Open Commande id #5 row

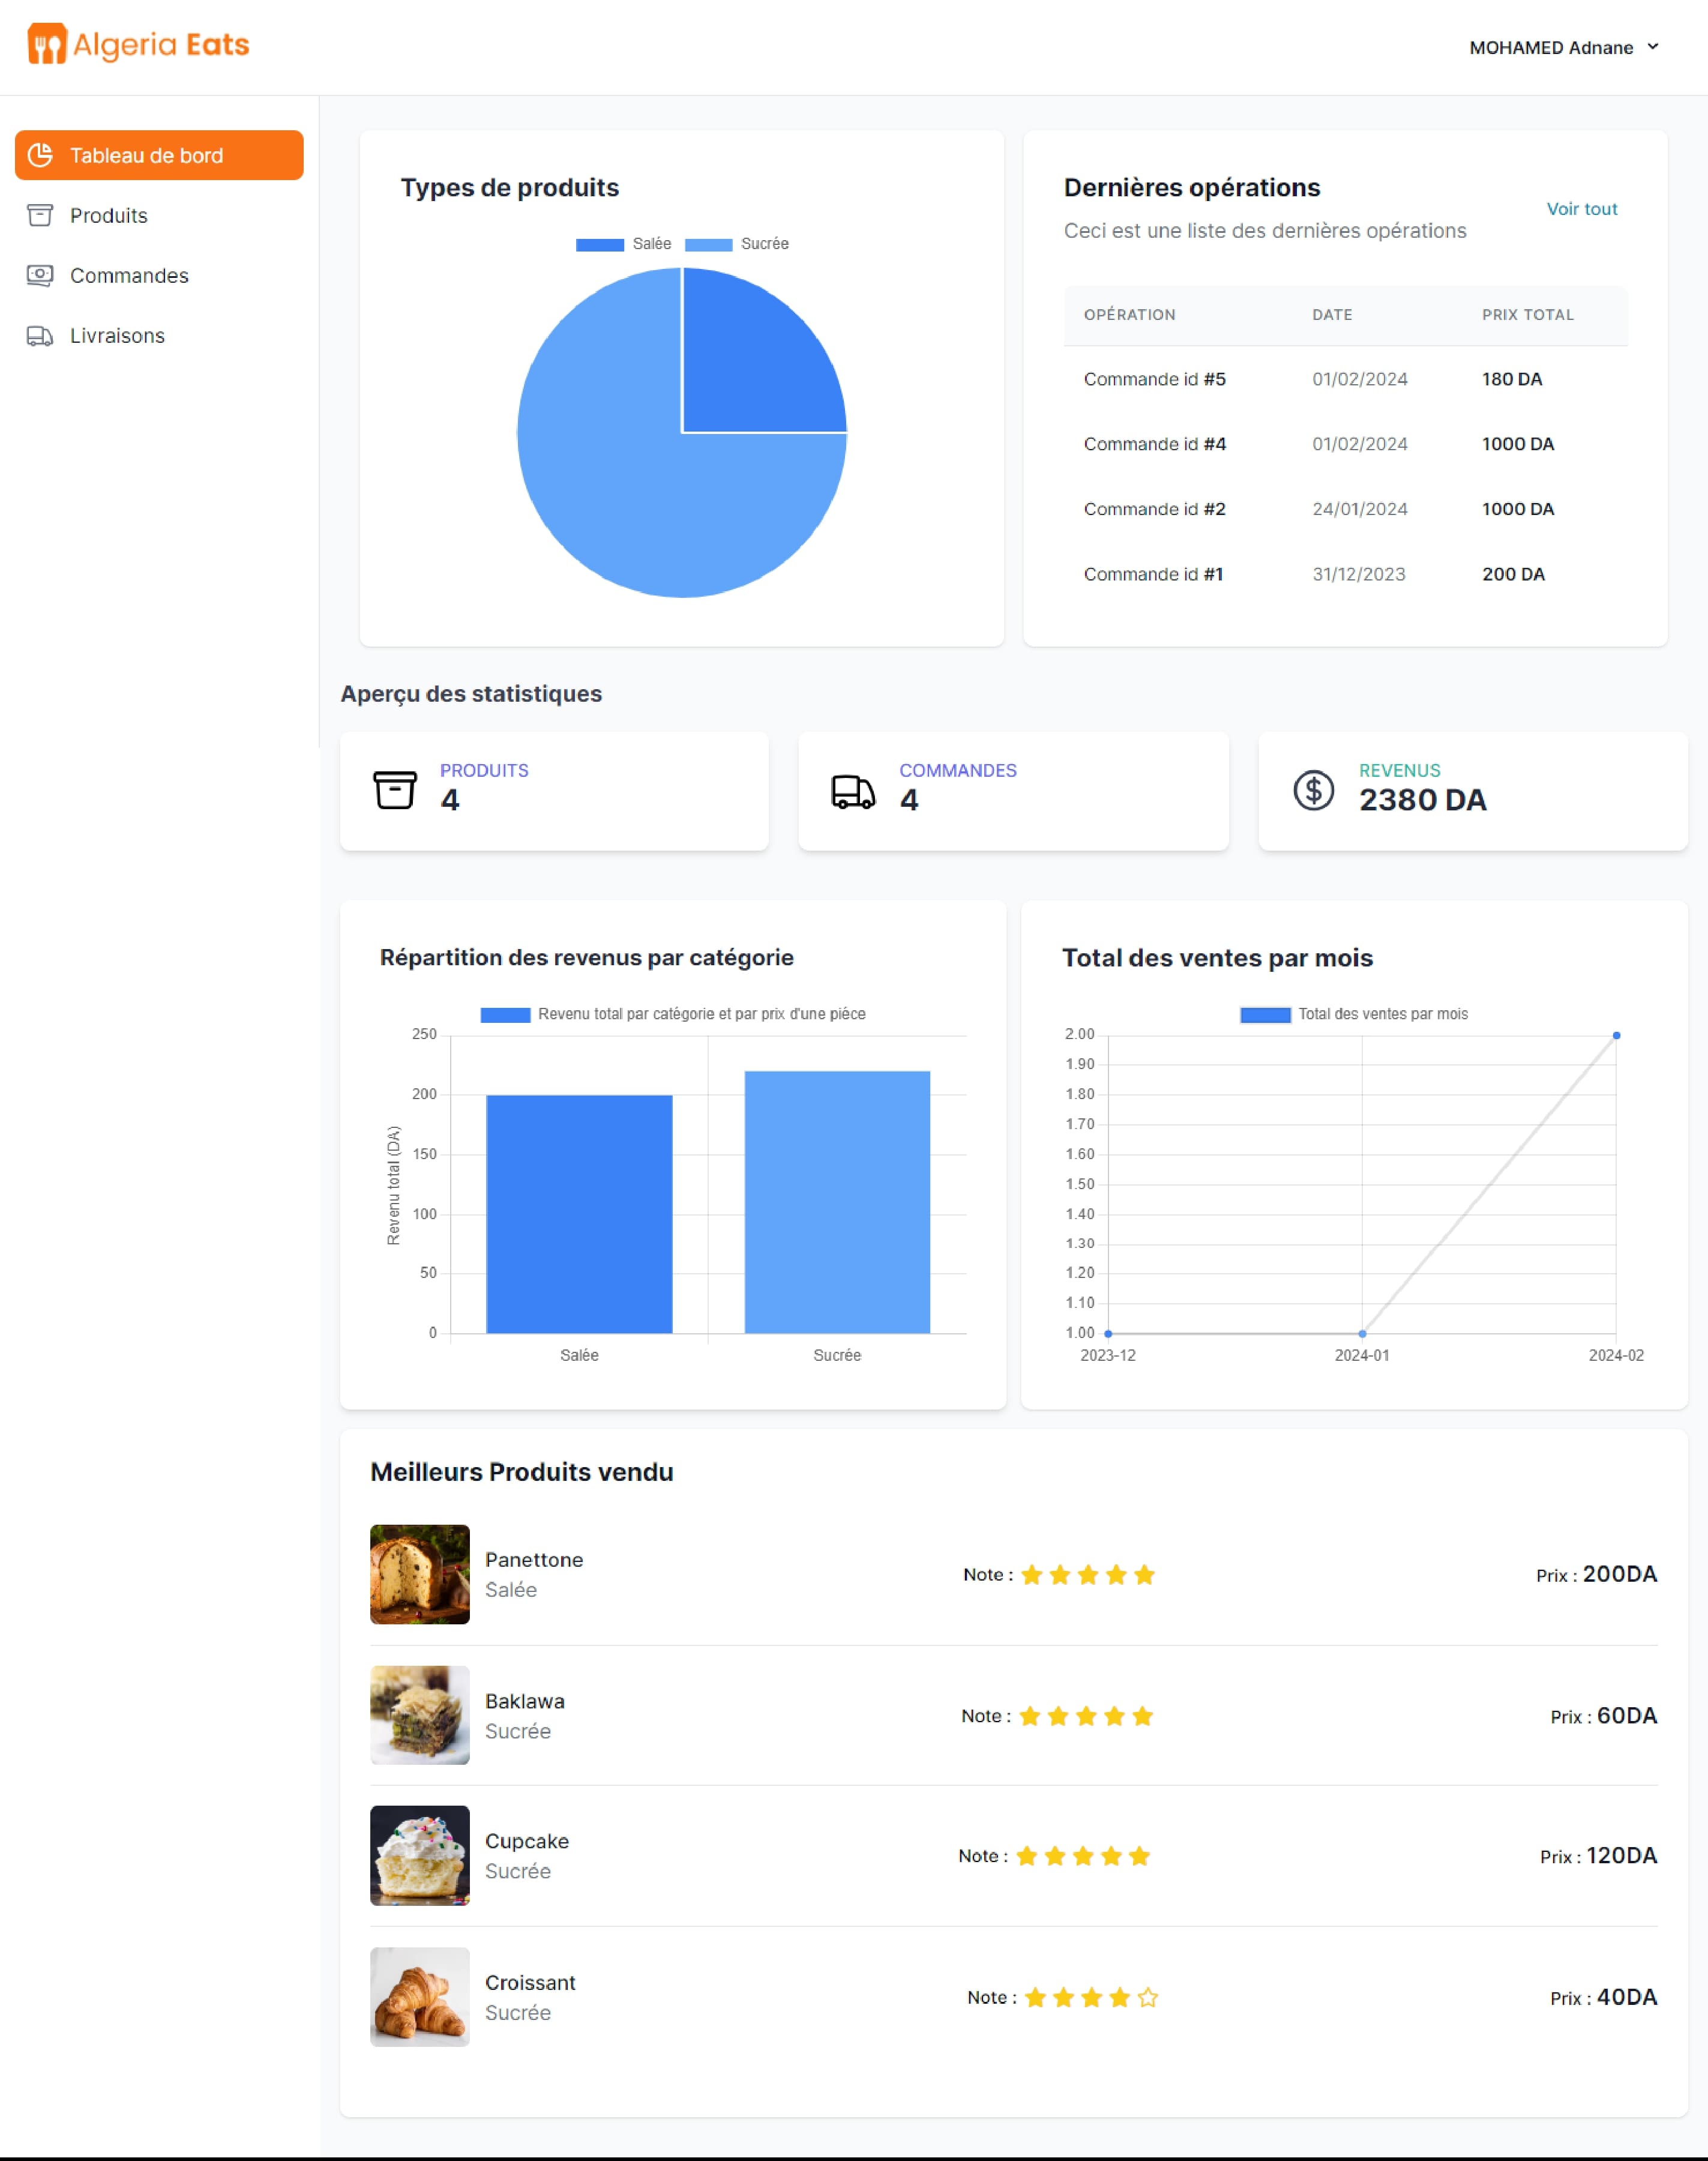tap(1154, 379)
